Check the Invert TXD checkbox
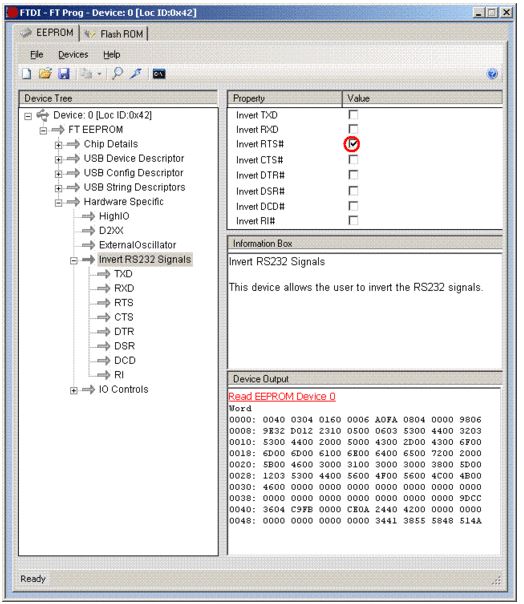The height and width of the screenshot is (604, 524). (353, 114)
